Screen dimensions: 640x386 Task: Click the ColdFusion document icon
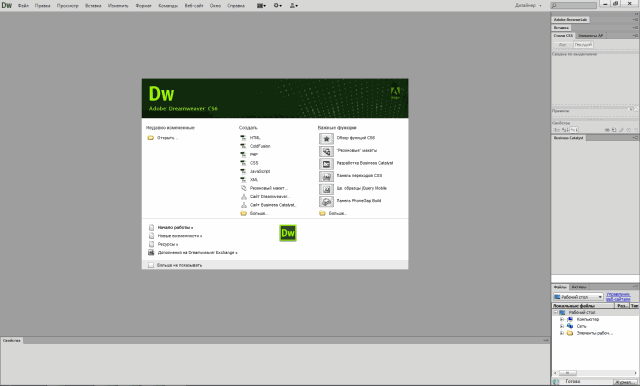tap(243, 146)
